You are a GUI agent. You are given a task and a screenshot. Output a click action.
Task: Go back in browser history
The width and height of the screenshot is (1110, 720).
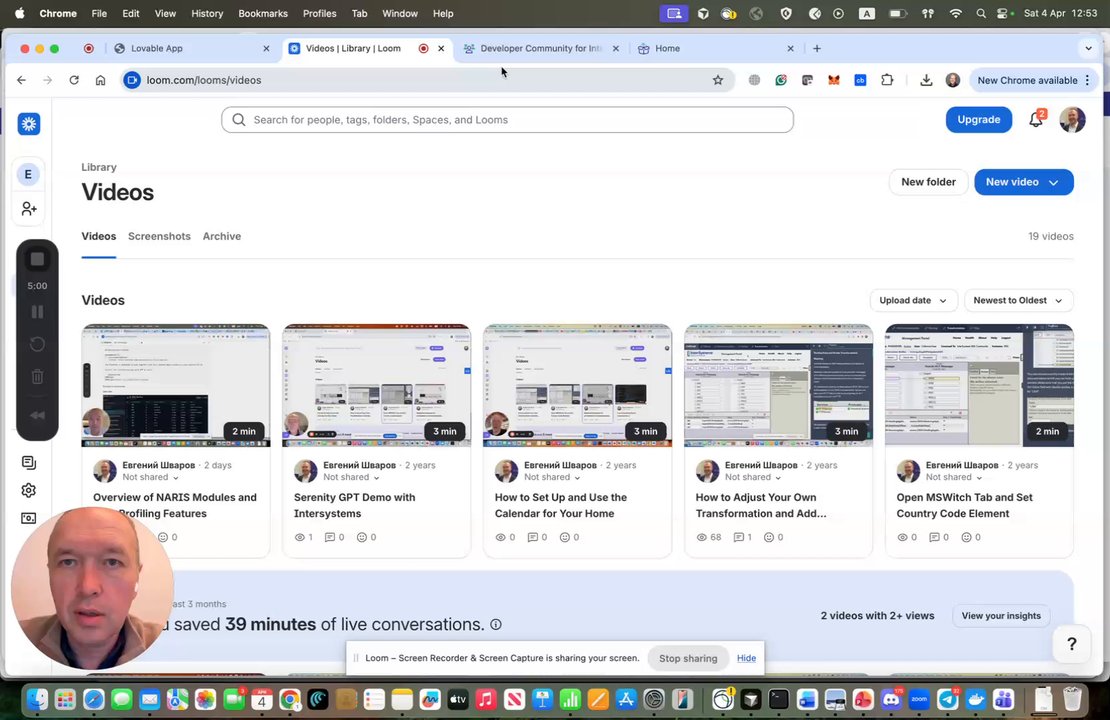coord(21,80)
